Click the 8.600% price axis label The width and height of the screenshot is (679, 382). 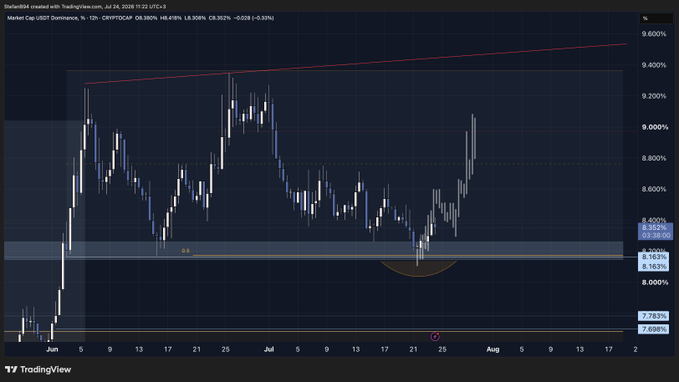pos(654,189)
